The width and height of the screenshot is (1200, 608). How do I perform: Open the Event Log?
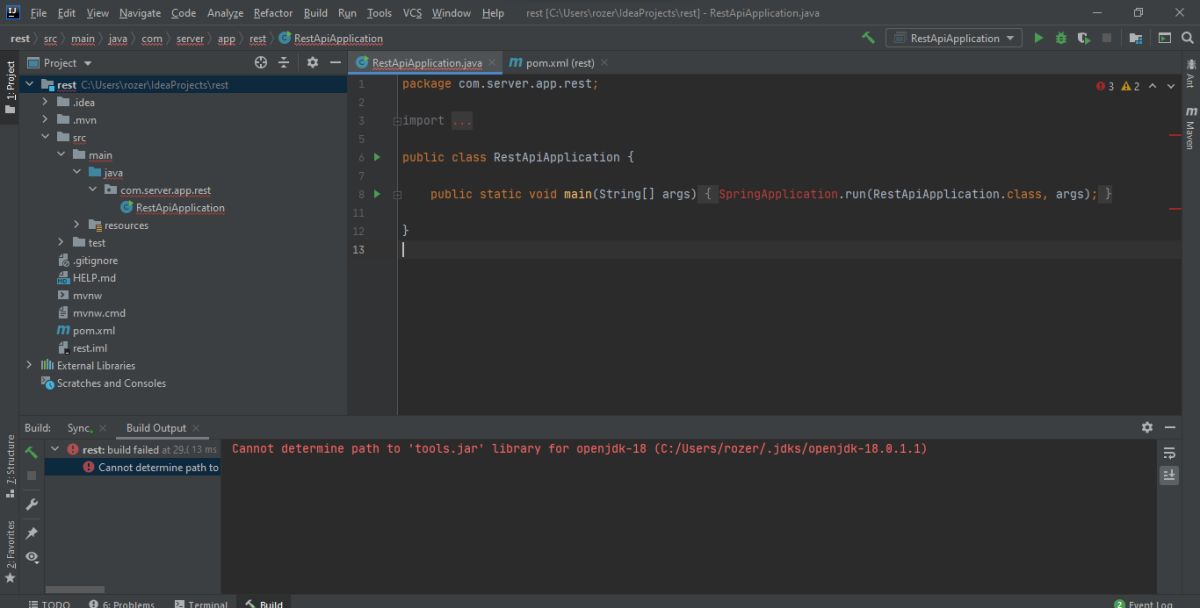click(1143, 603)
